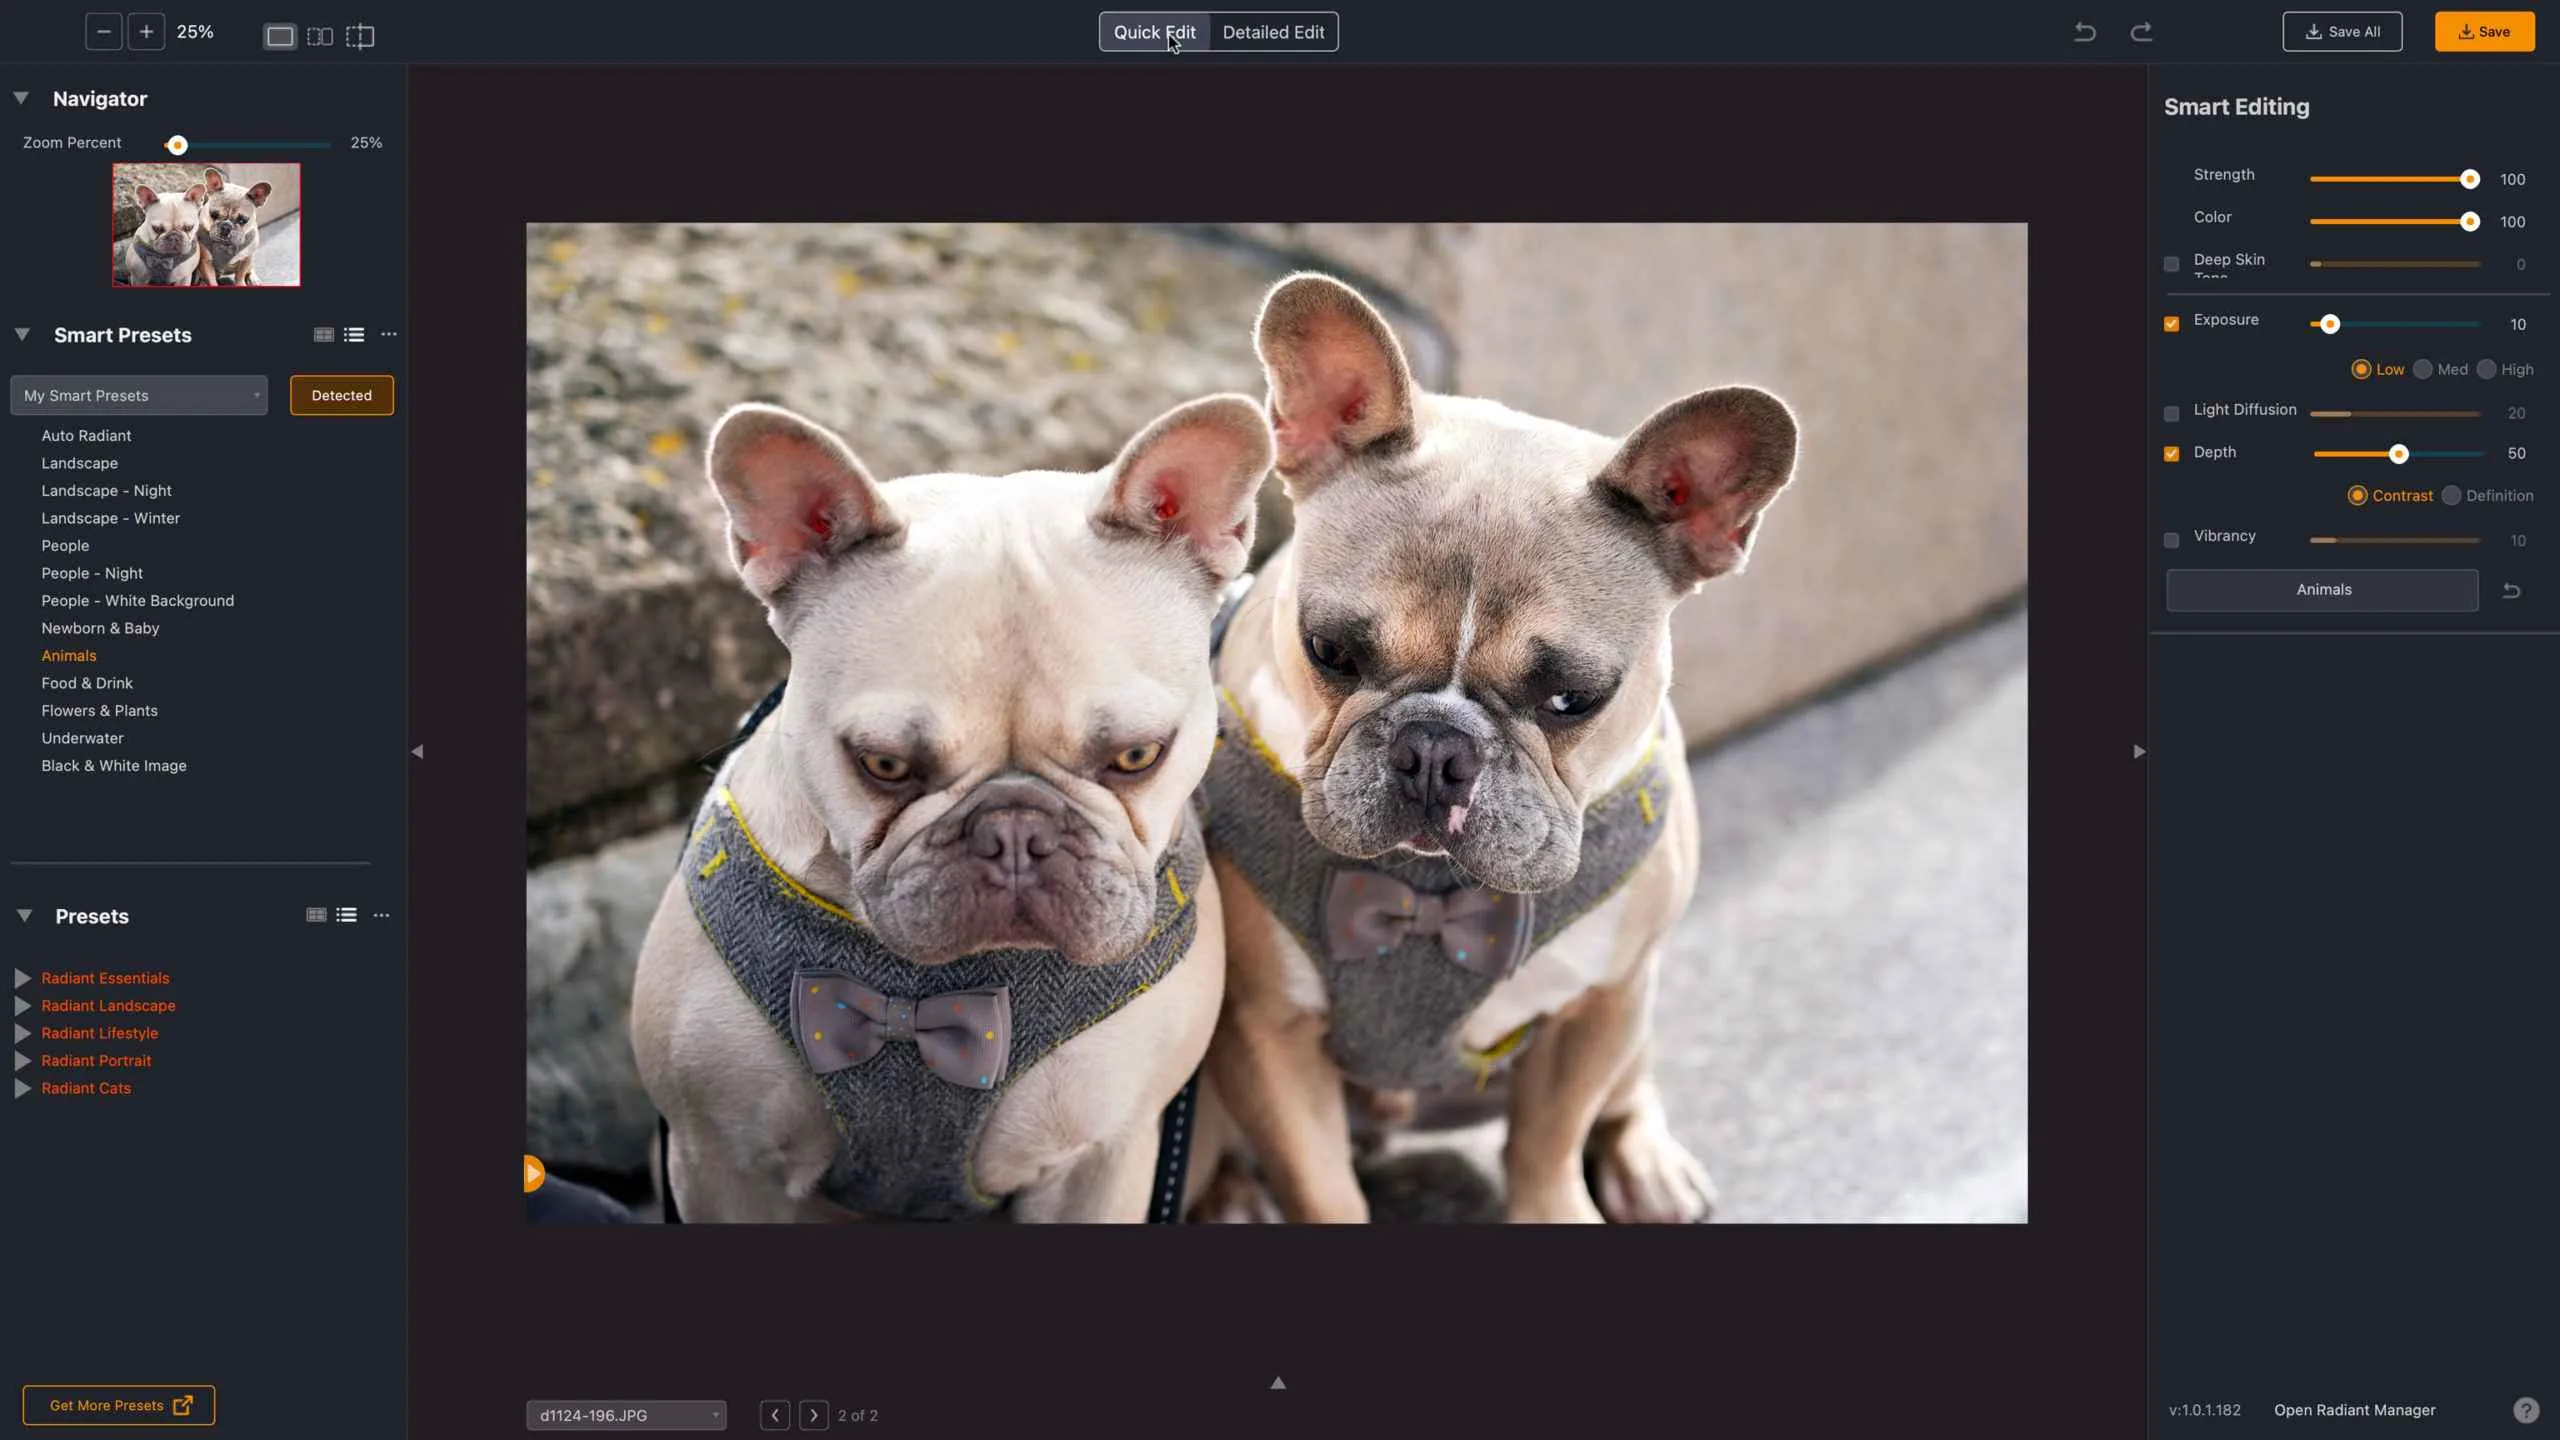The height and width of the screenshot is (1440, 2560).
Task: Switch to the Detailed Edit tab
Action: tap(1273, 32)
